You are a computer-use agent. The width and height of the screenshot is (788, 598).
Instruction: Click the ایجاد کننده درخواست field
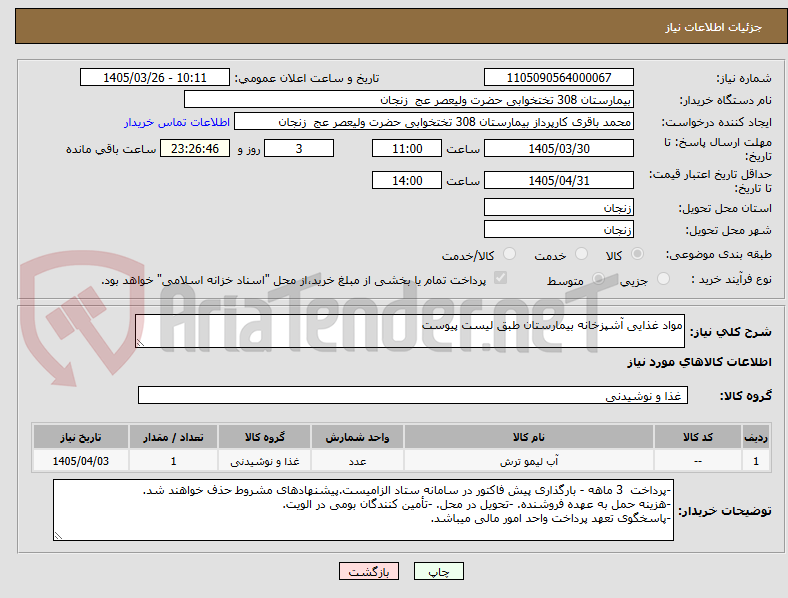[434, 122]
